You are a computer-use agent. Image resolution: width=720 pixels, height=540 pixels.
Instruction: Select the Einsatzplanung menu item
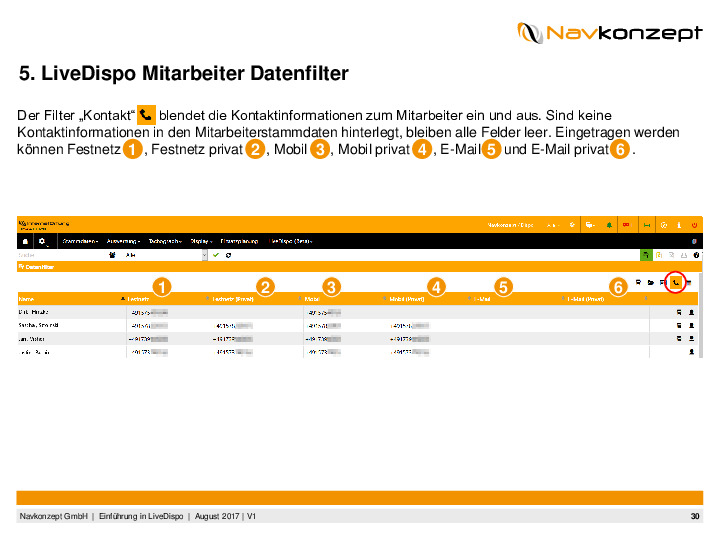(239, 241)
